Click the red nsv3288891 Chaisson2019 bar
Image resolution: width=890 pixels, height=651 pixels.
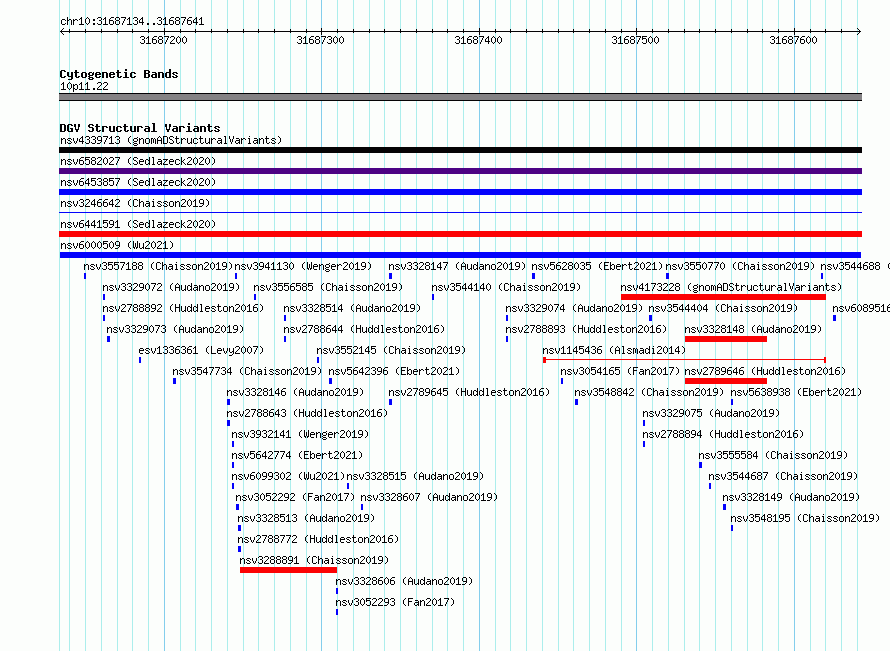point(288,570)
